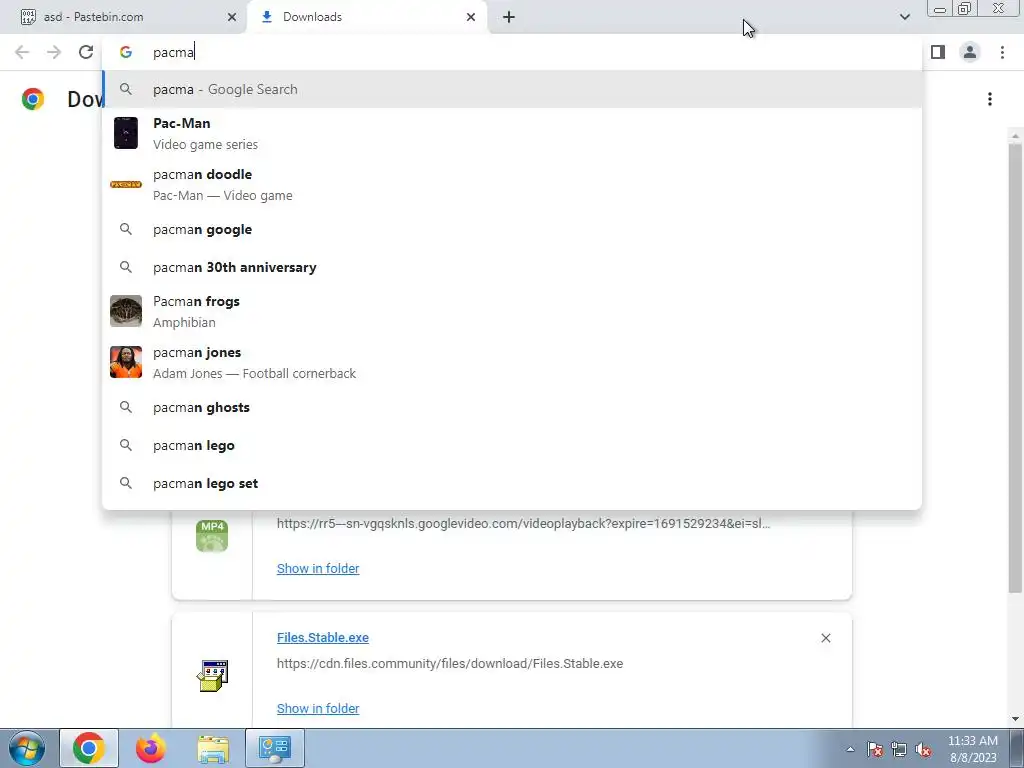Reload the page with the refresh icon

(x=86, y=52)
